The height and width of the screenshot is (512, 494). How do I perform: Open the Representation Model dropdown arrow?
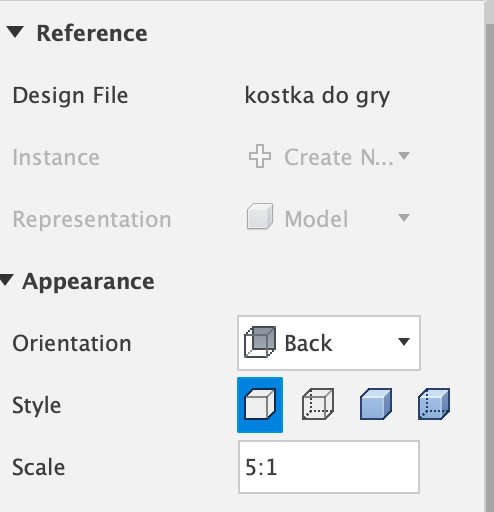pyautogui.click(x=404, y=218)
